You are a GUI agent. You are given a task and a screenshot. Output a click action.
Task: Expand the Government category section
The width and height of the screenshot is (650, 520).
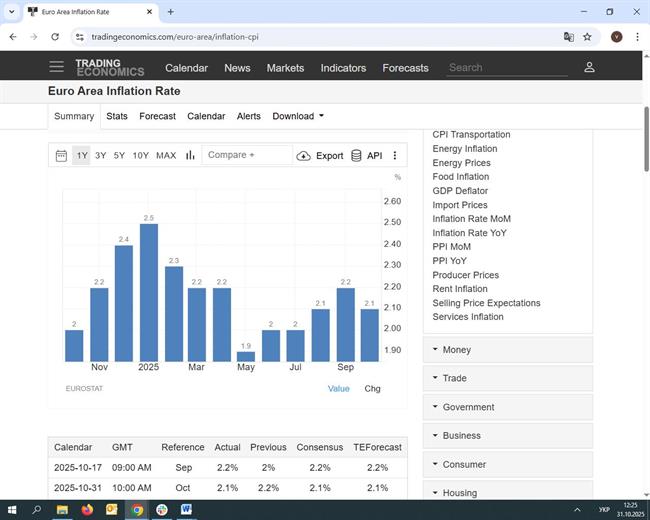tap(508, 407)
